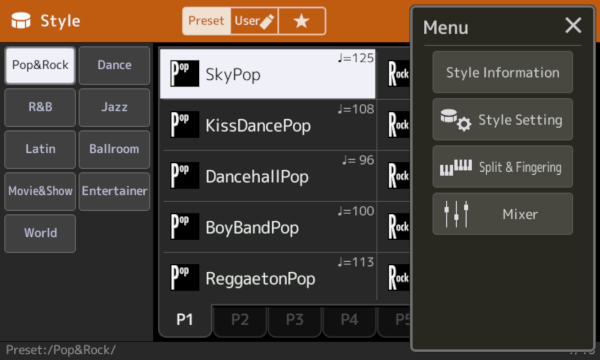600x360 pixels.
Task: Click the Pop icon beside ReggaetonPop
Action: [184, 277]
